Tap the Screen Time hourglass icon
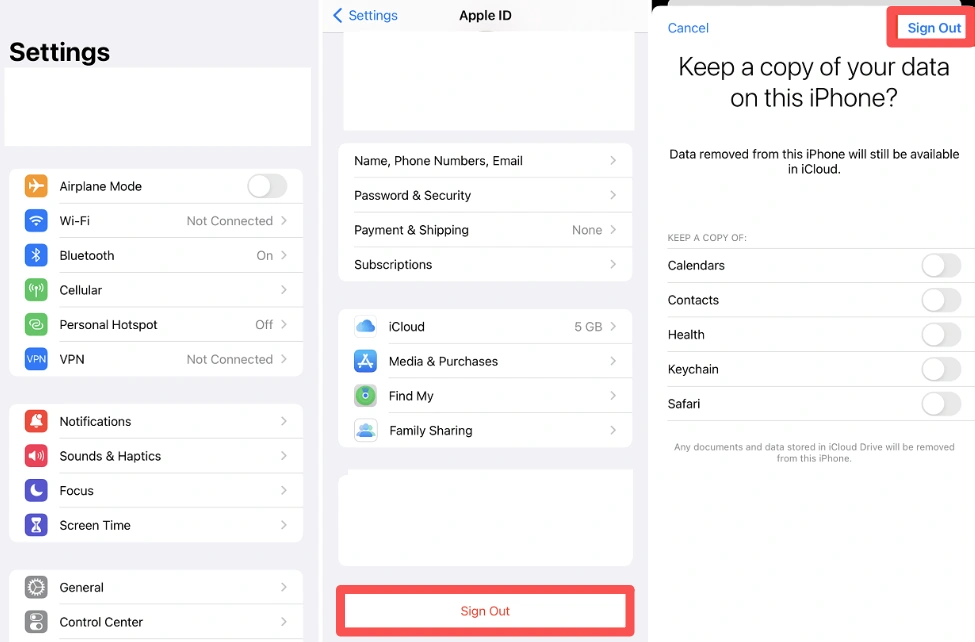Image resolution: width=975 pixels, height=642 pixels. 36,525
